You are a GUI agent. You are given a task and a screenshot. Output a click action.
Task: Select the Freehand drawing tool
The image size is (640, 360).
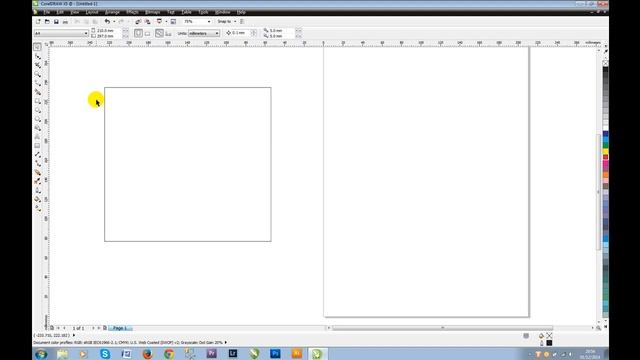coord(38,83)
